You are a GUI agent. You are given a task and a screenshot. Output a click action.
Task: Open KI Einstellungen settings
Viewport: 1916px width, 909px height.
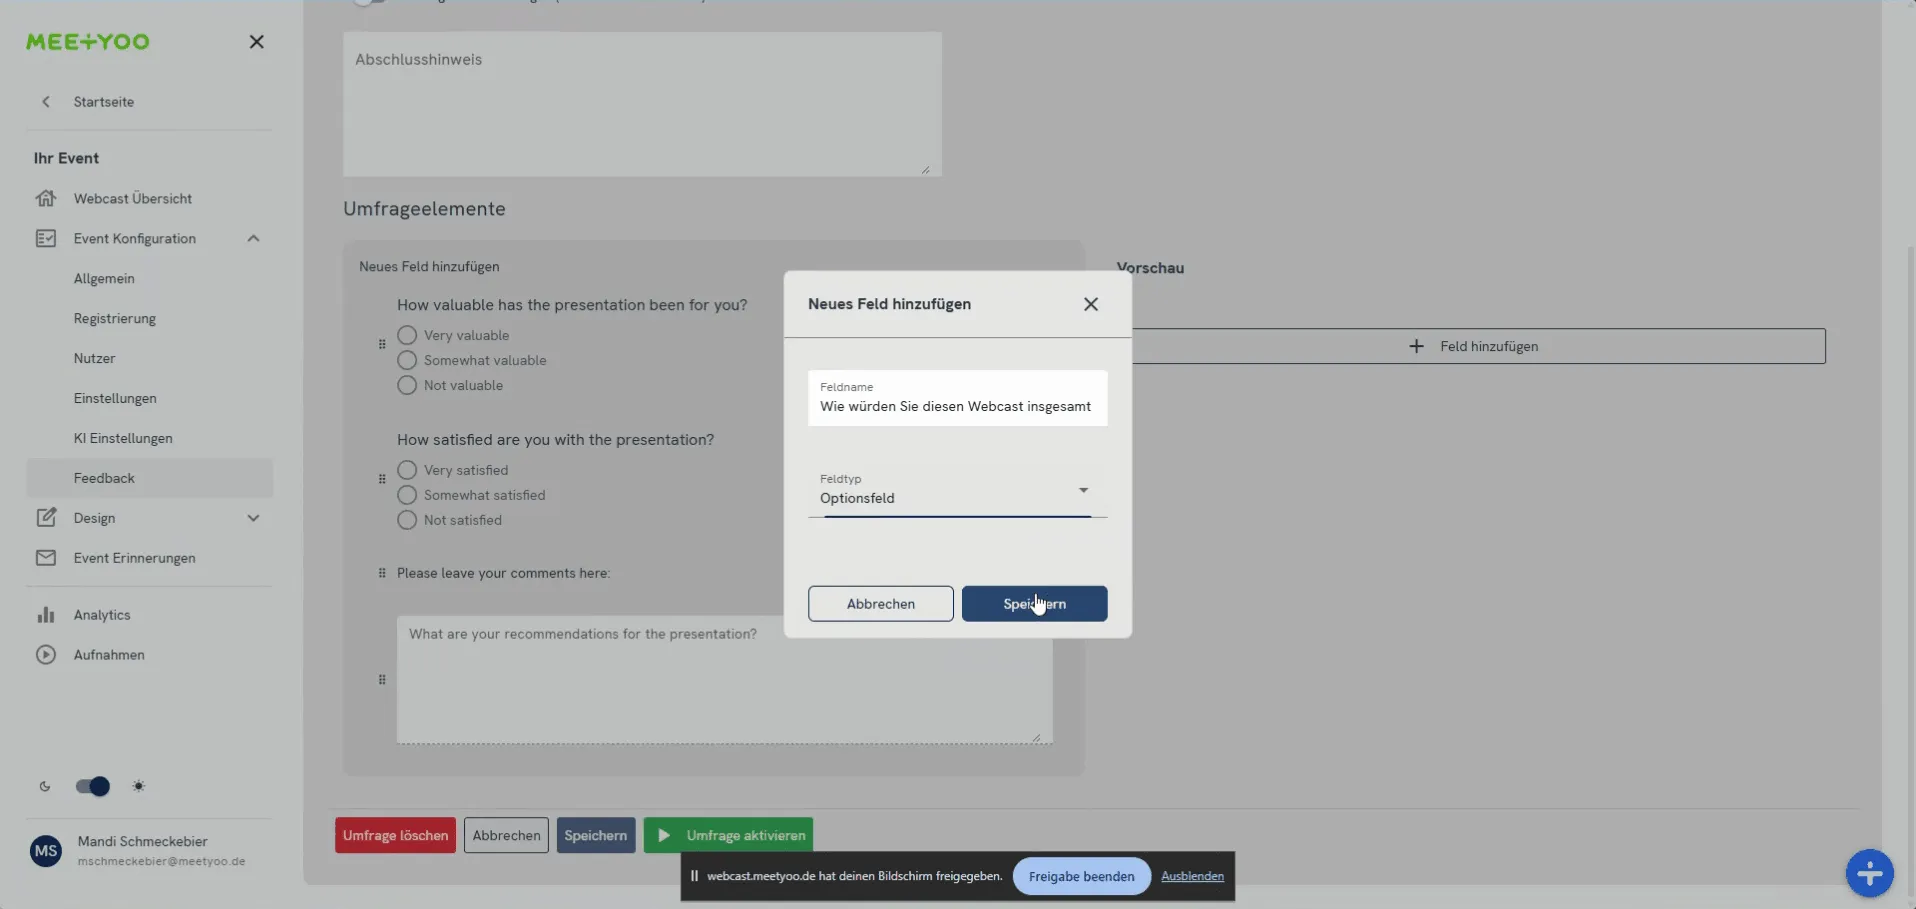coord(123,438)
